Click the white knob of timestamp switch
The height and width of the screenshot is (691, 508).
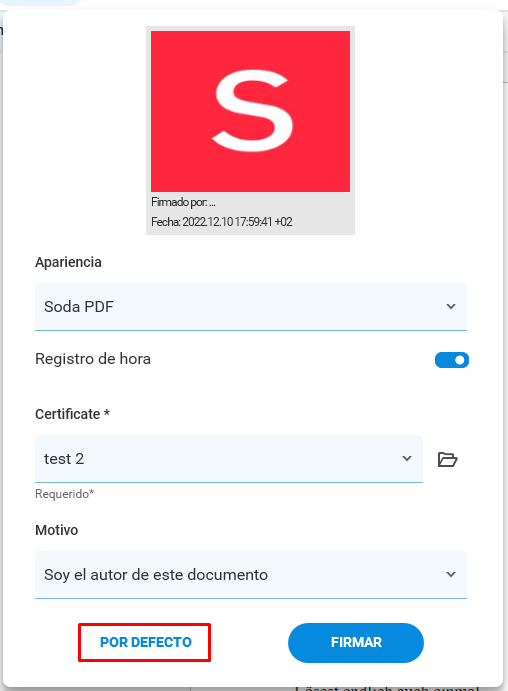pos(460,360)
